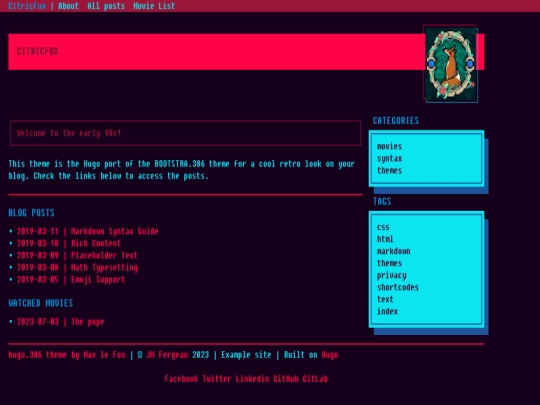The width and height of the screenshot is (540, 405).
Task: Open the Hugo footer link
Action: coord(330,355)
